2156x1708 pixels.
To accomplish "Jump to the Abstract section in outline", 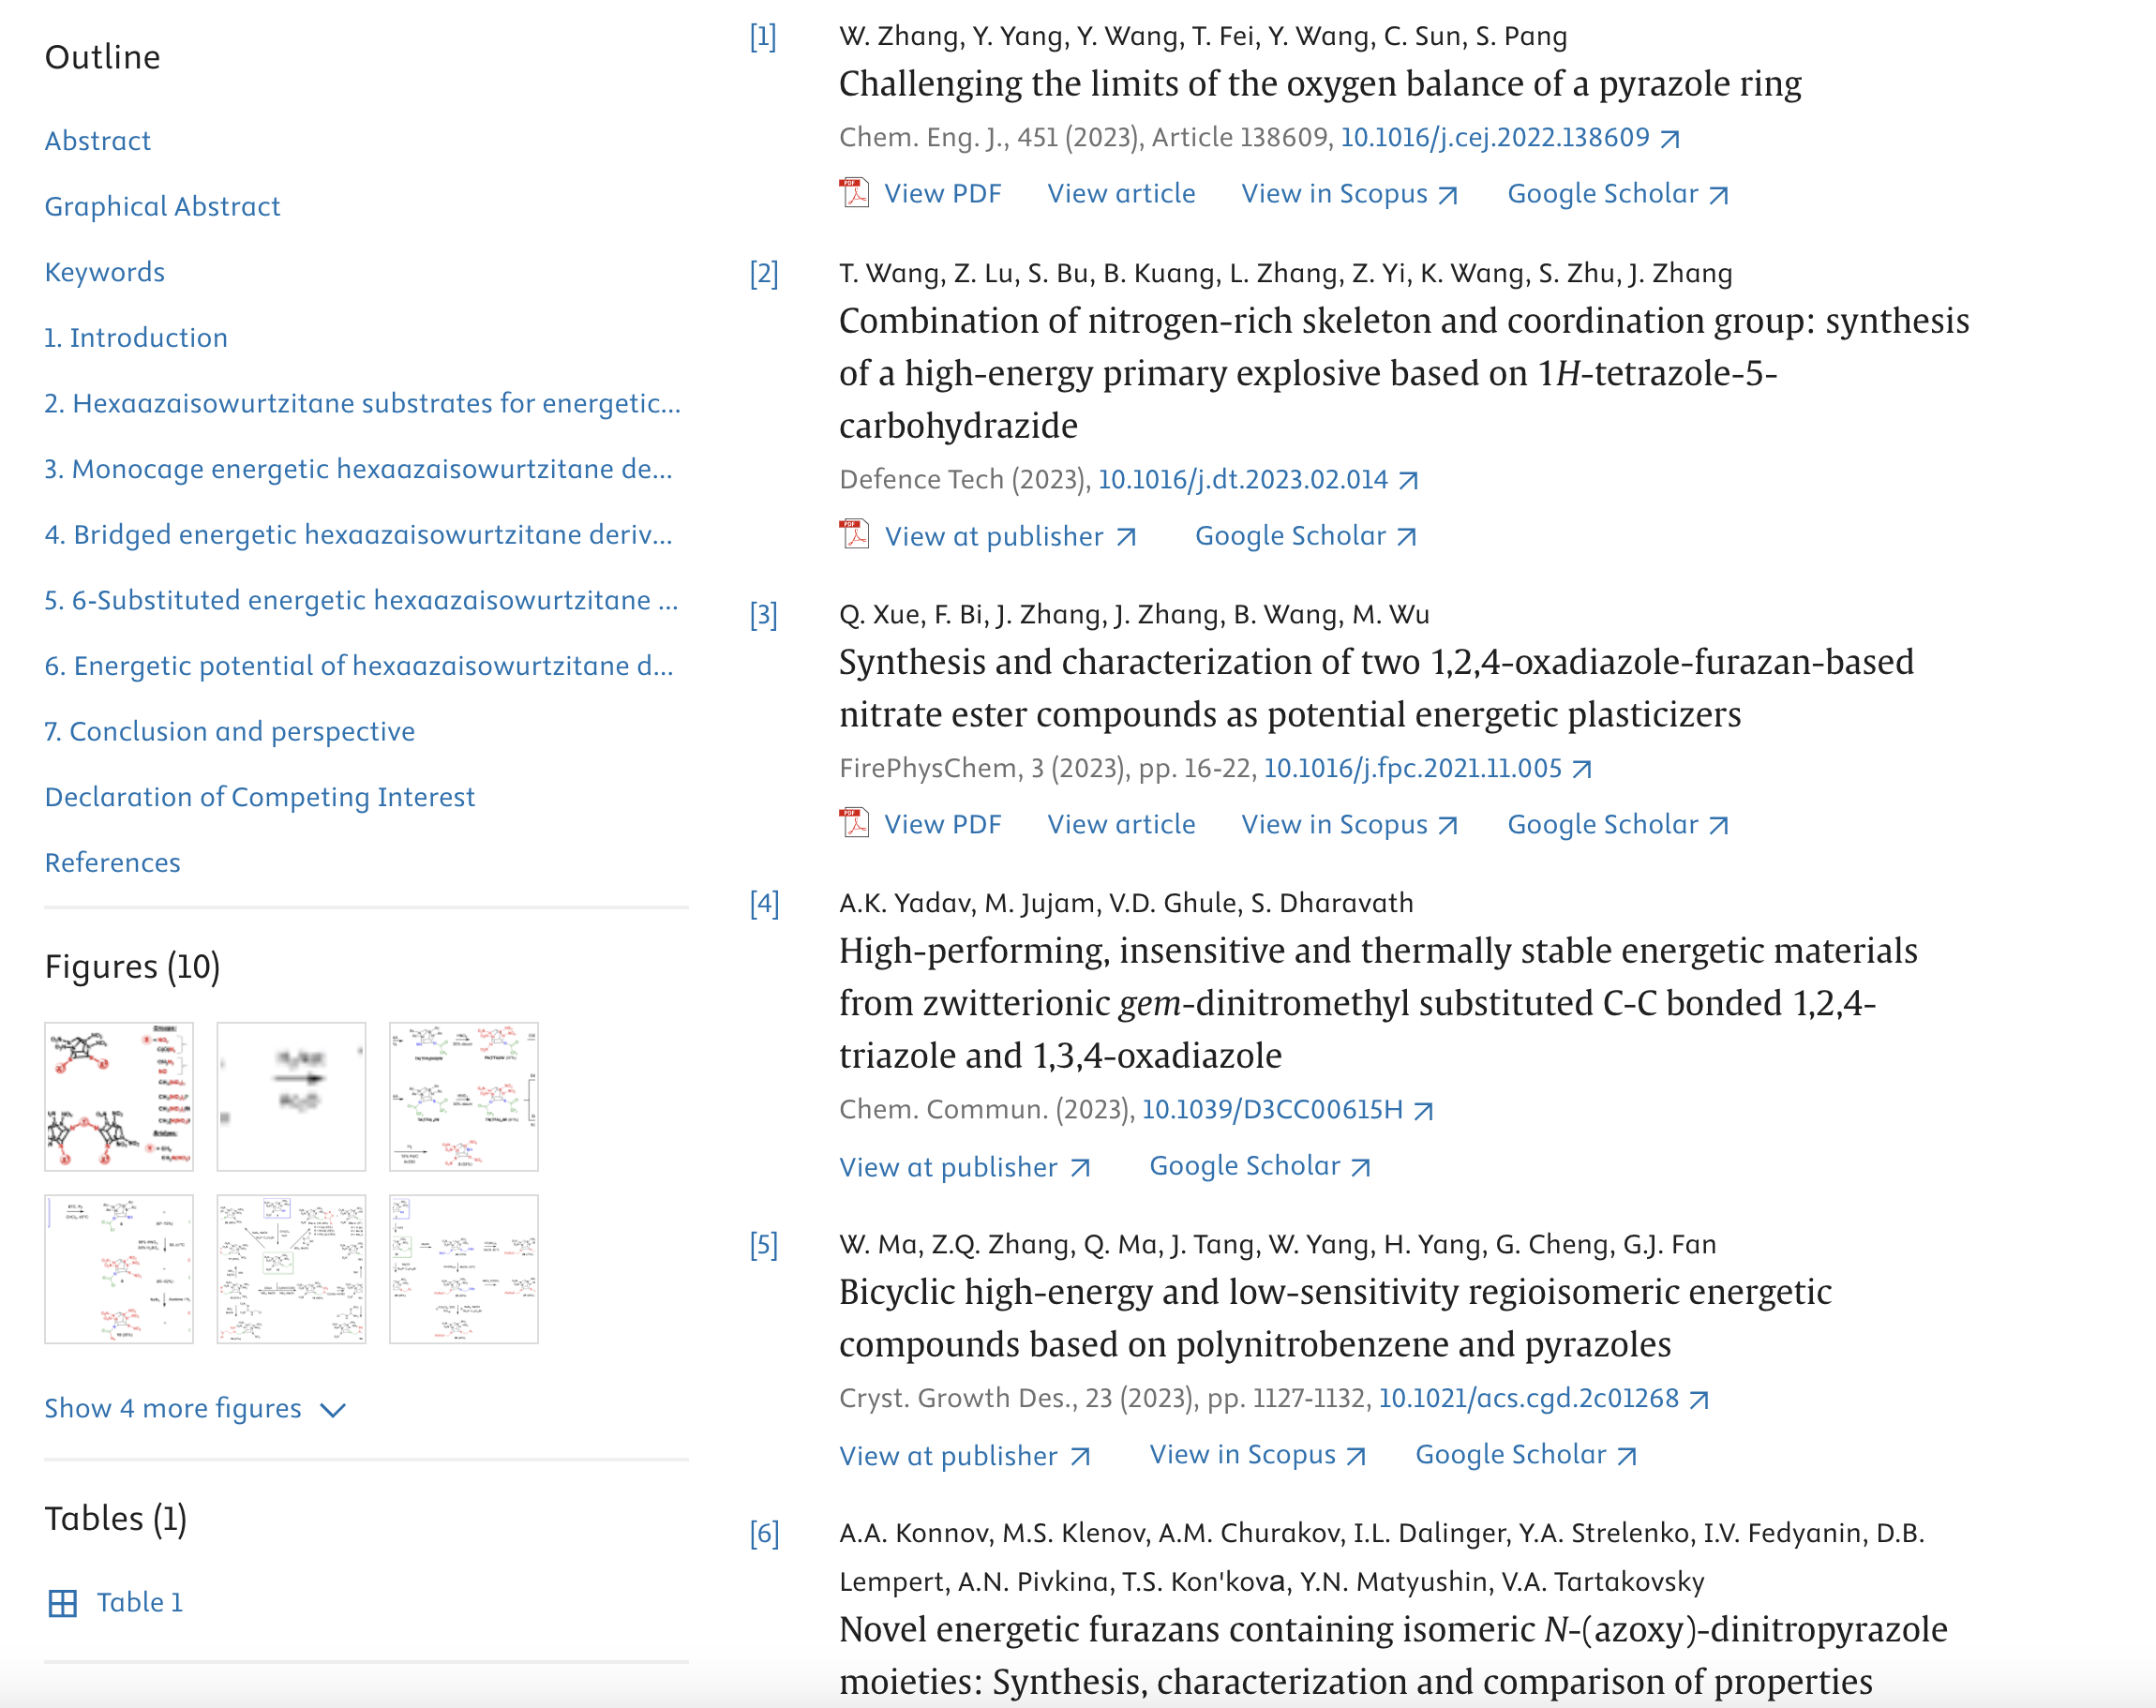I will click(x=98, y=141).
